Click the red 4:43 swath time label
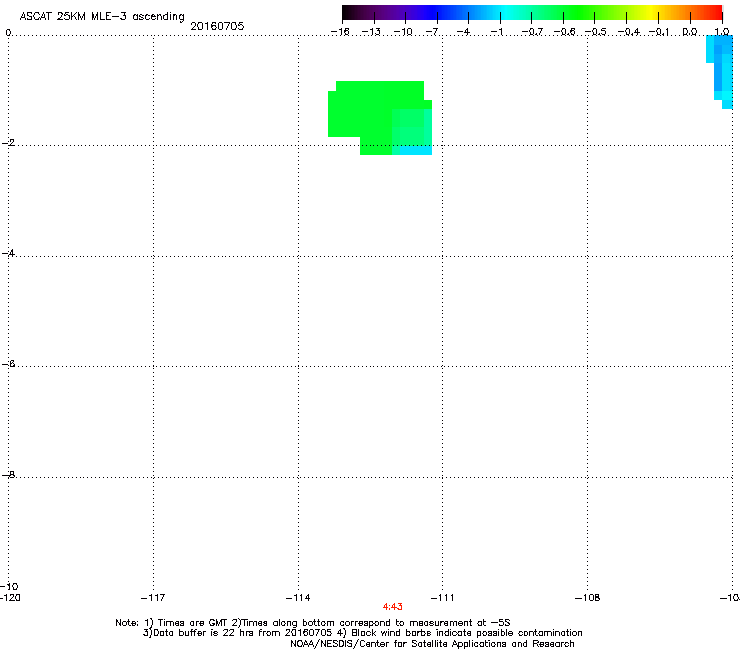 (x=392, y=607)
